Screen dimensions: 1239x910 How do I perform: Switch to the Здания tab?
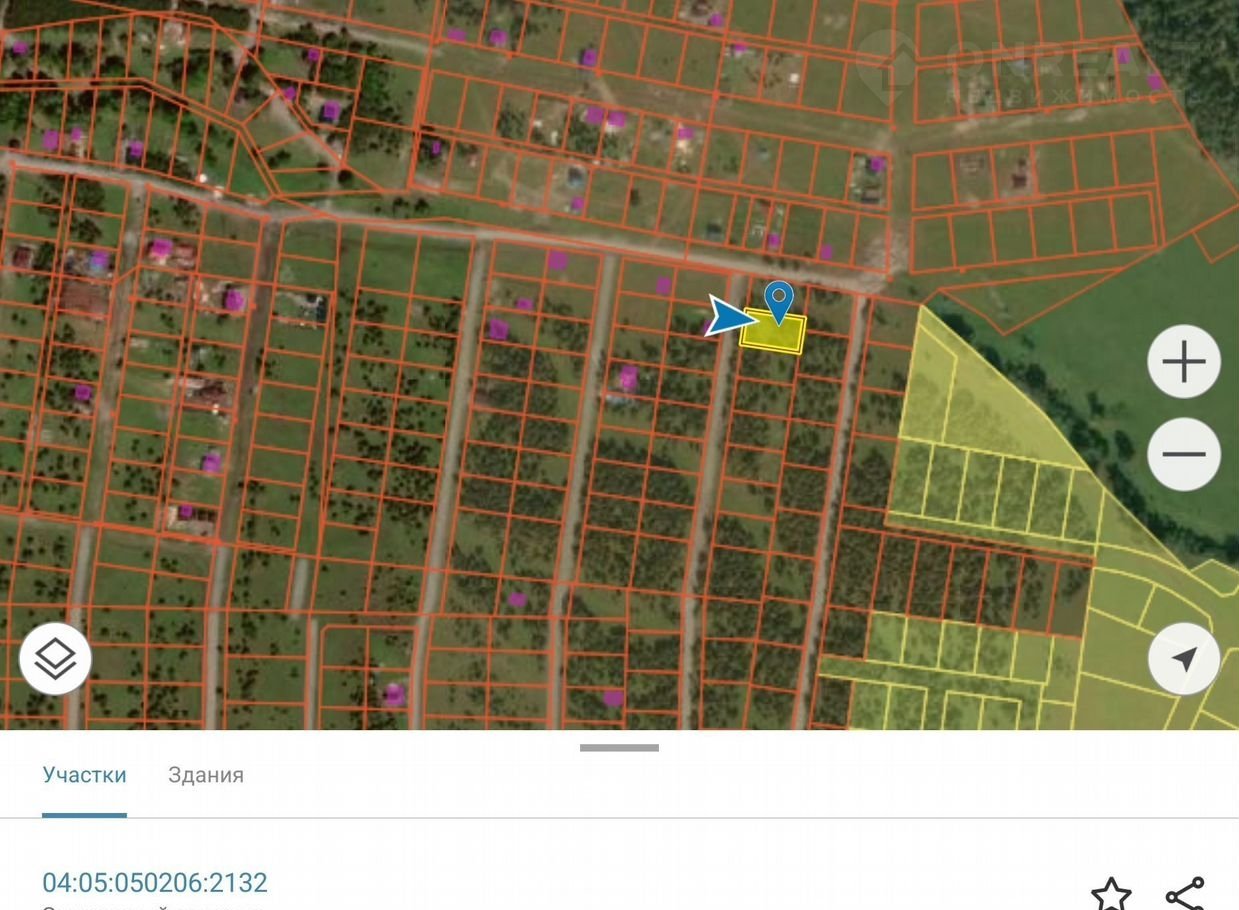(206, 775)
